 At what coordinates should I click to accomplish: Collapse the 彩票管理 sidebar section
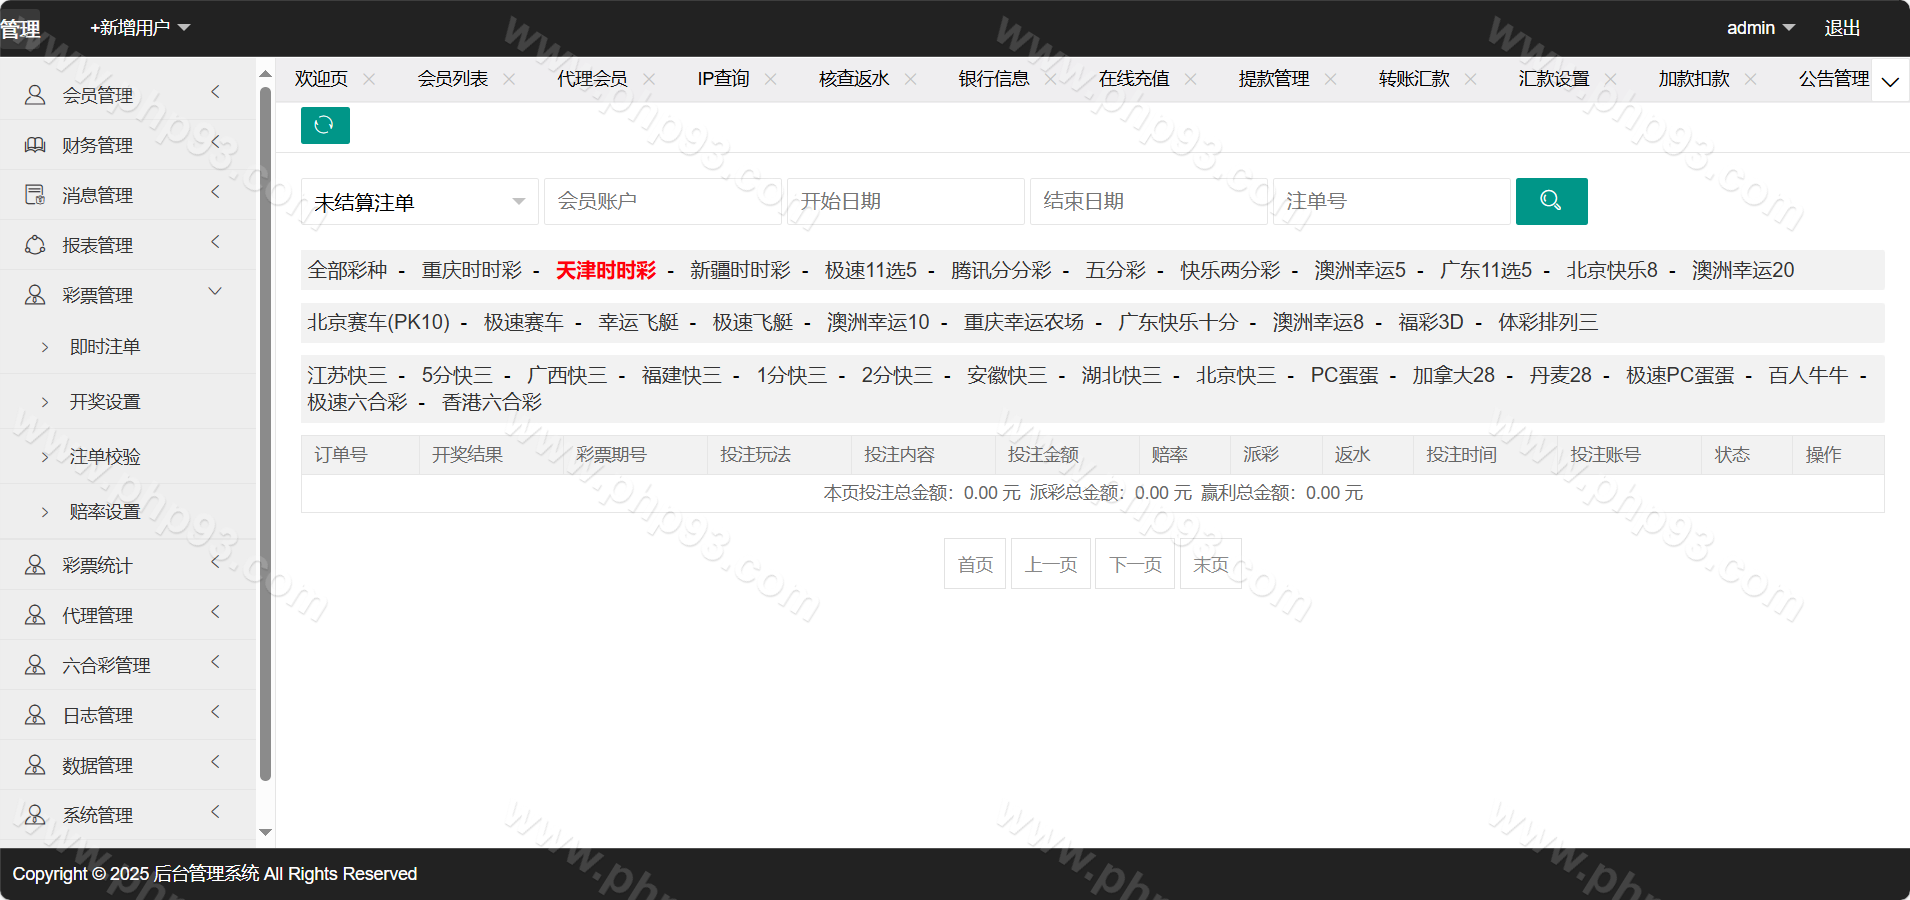(215, 292)
